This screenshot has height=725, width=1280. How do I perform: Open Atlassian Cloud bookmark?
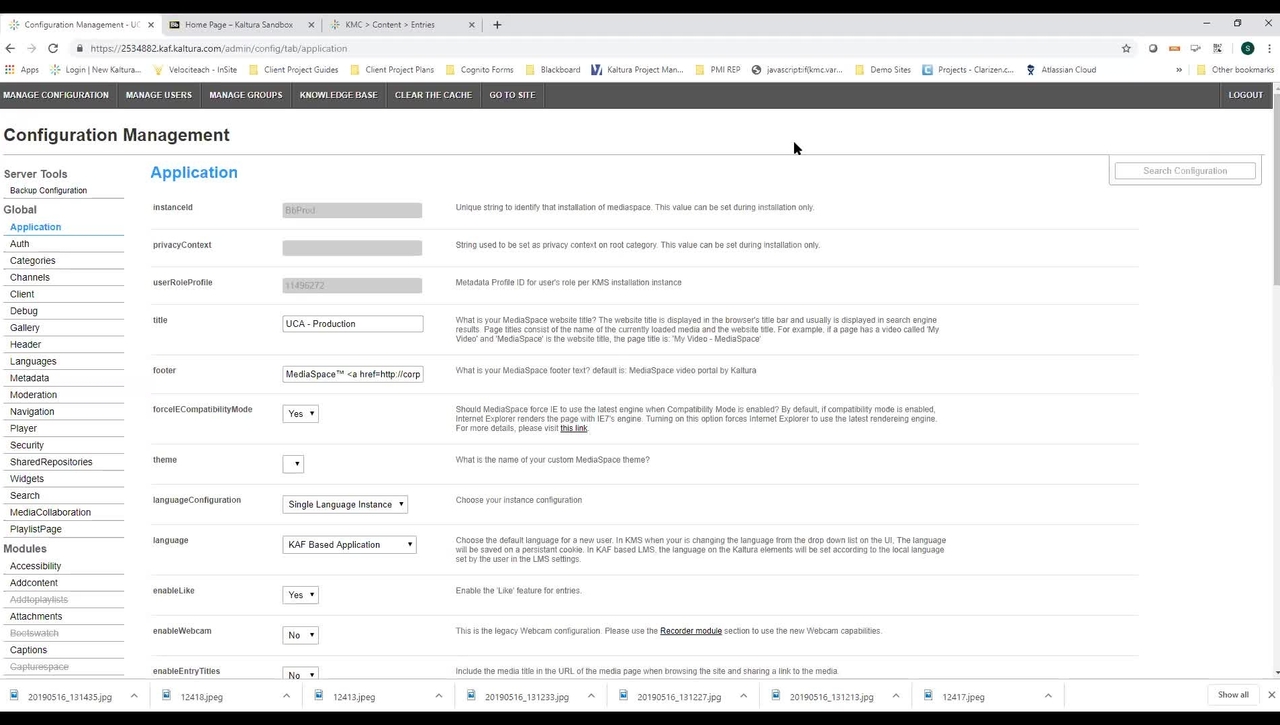click(x=1061, y=70)
